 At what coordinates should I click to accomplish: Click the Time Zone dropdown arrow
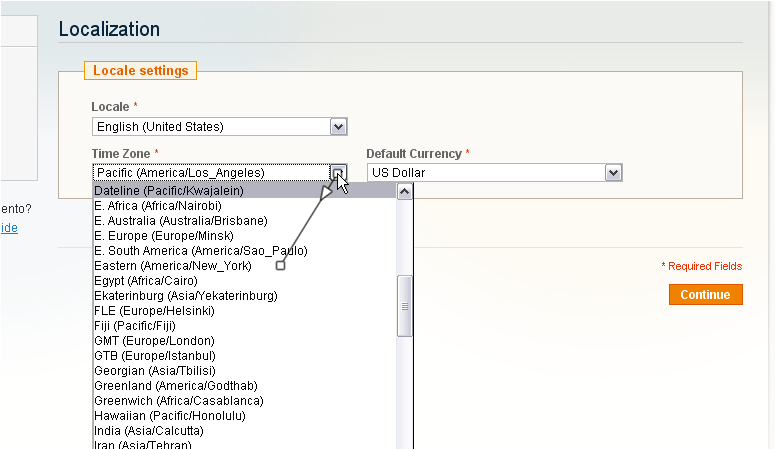point(338,173)
